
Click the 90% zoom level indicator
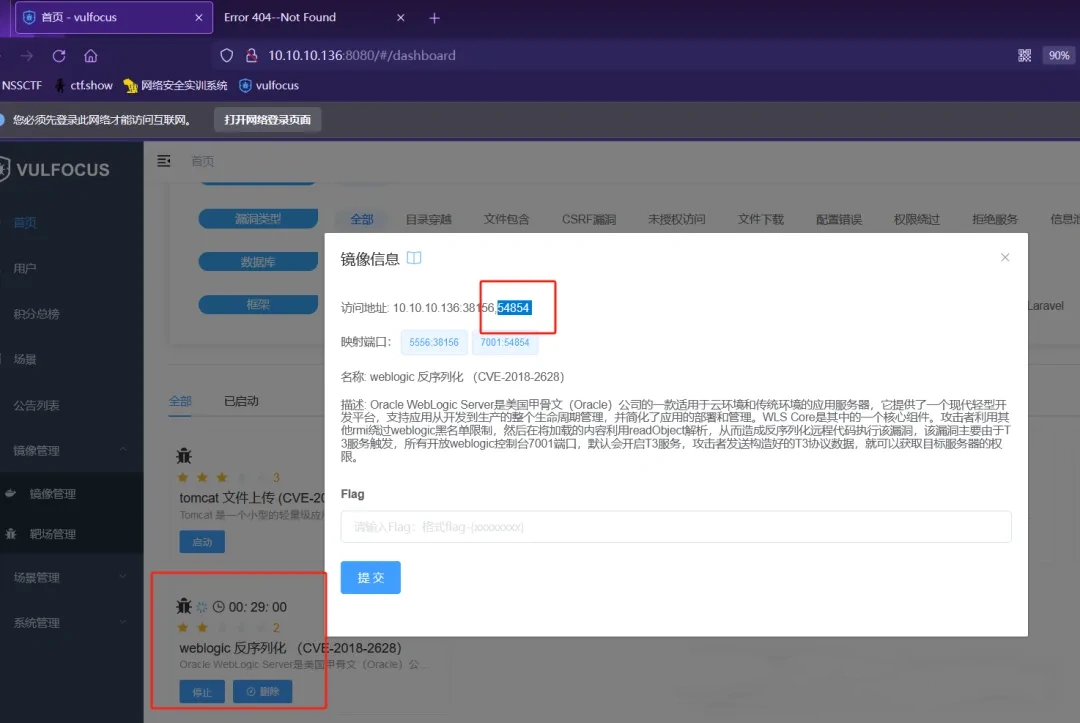coord(1059,56)
